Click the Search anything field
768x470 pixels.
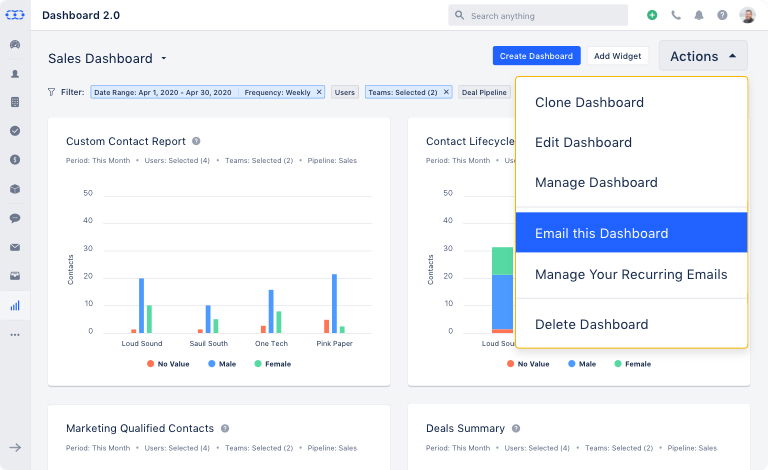[538, 15]
